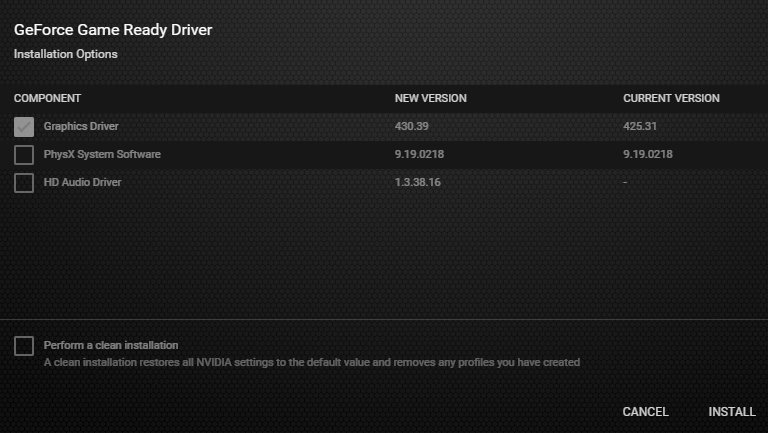Click PhysX current version 9.19.0218
Viewport: 768px width, 433px height.
tap(648, 154)
